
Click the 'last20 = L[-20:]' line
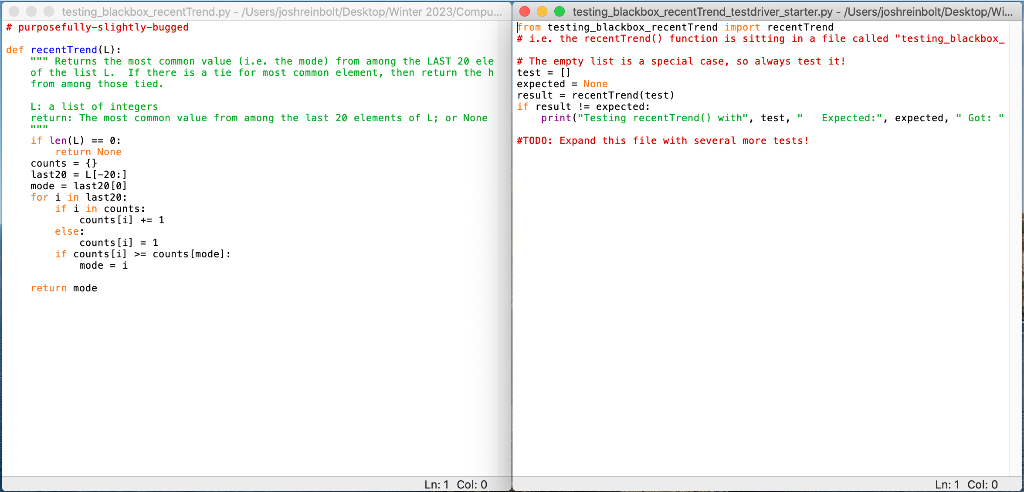pyautogui.click(x=79, y=174)
